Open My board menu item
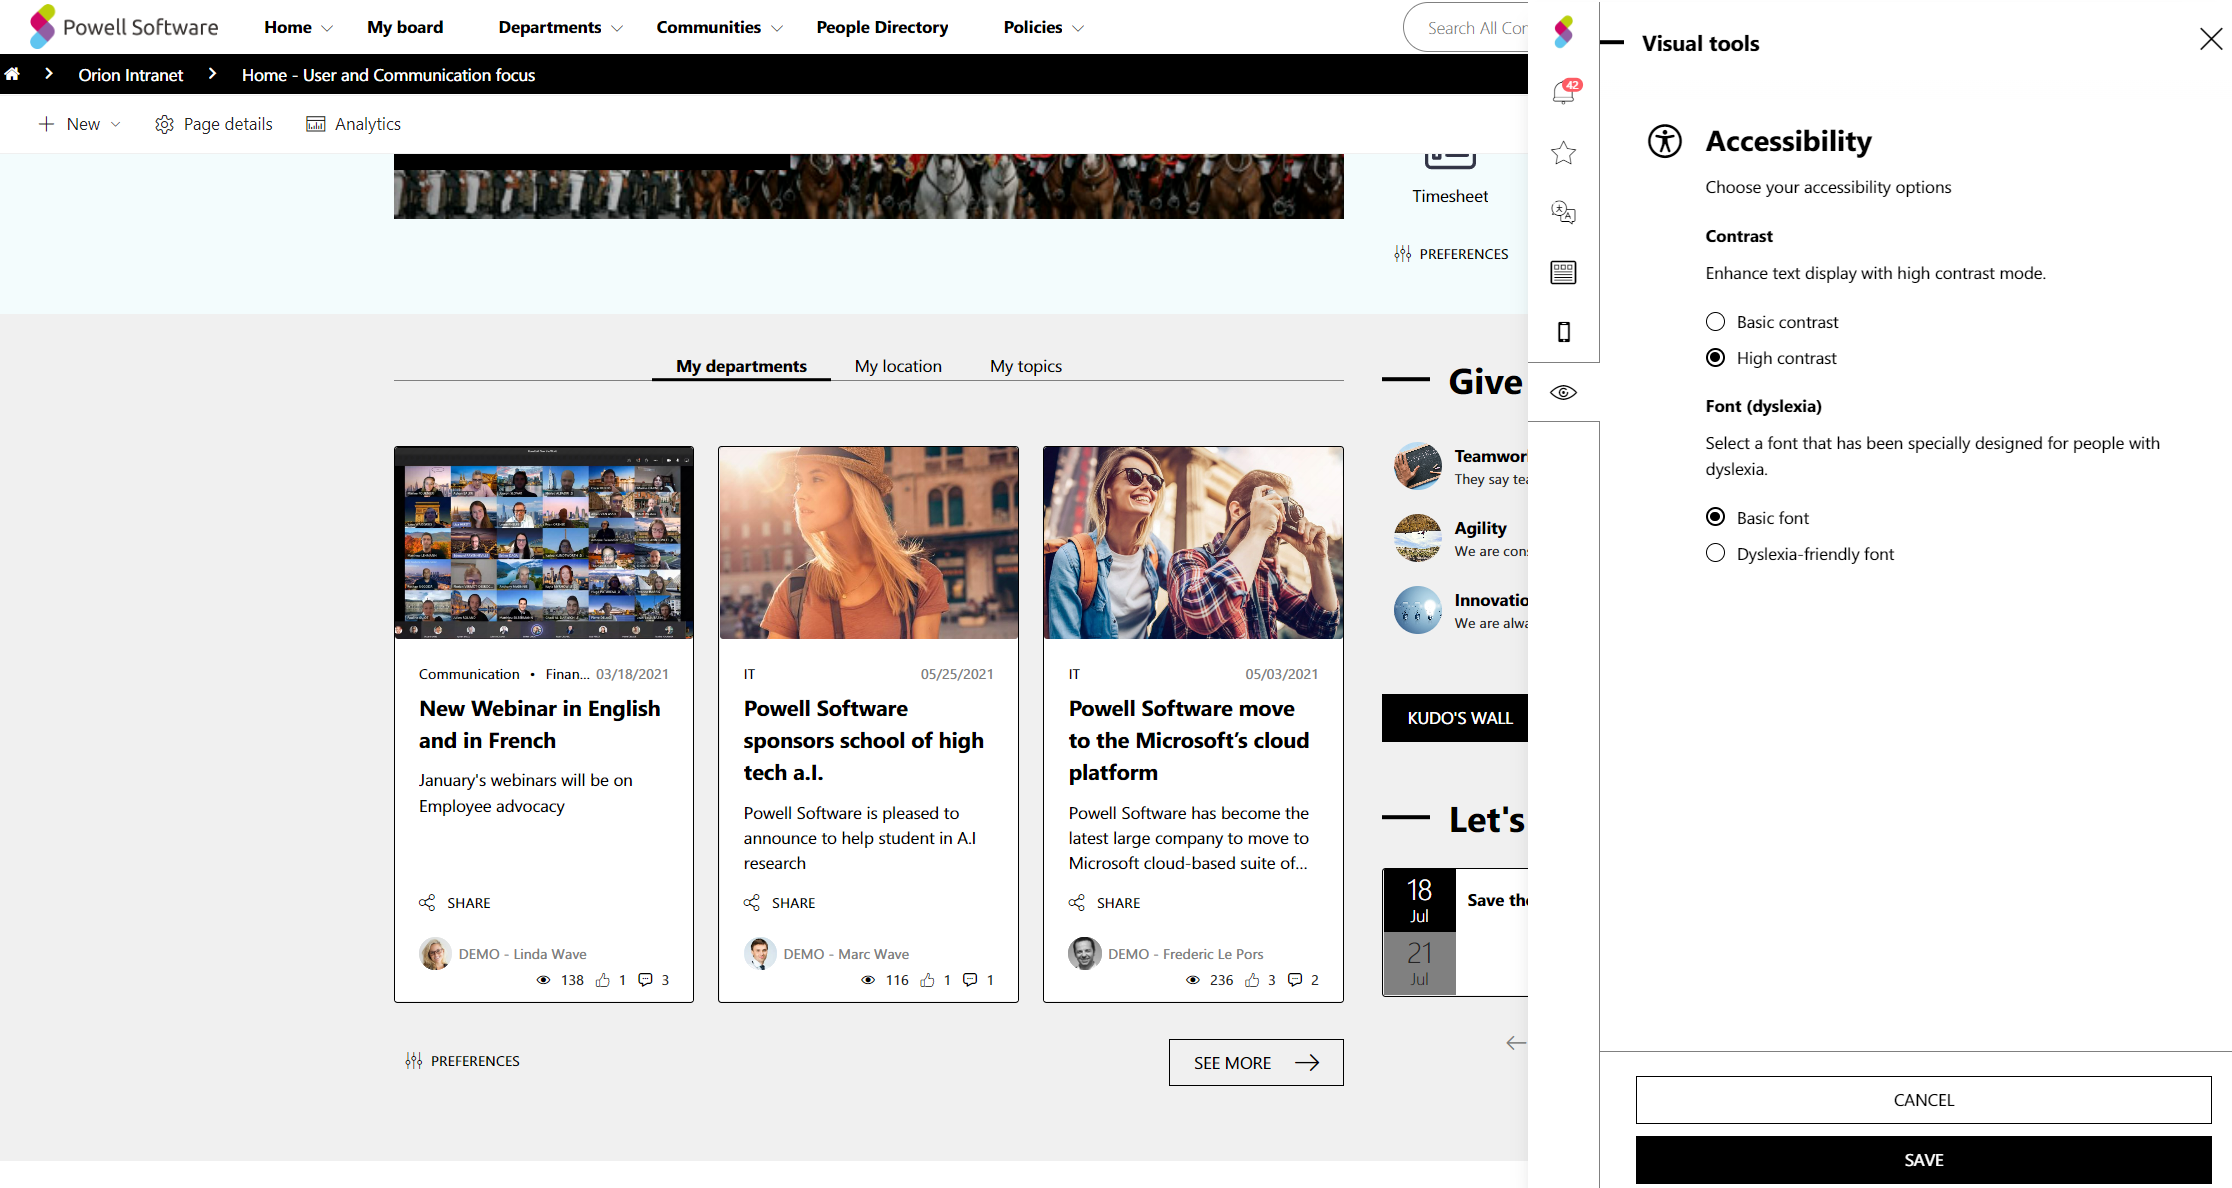The height and width of the screenshot is (1188, 2232). pos(405,27)
